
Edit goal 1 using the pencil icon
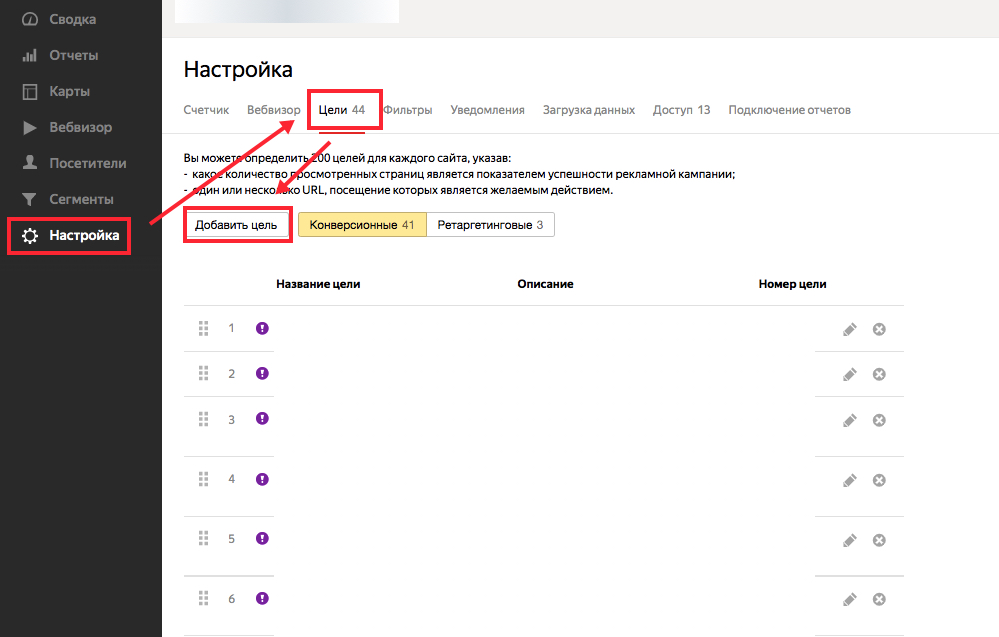849,328
